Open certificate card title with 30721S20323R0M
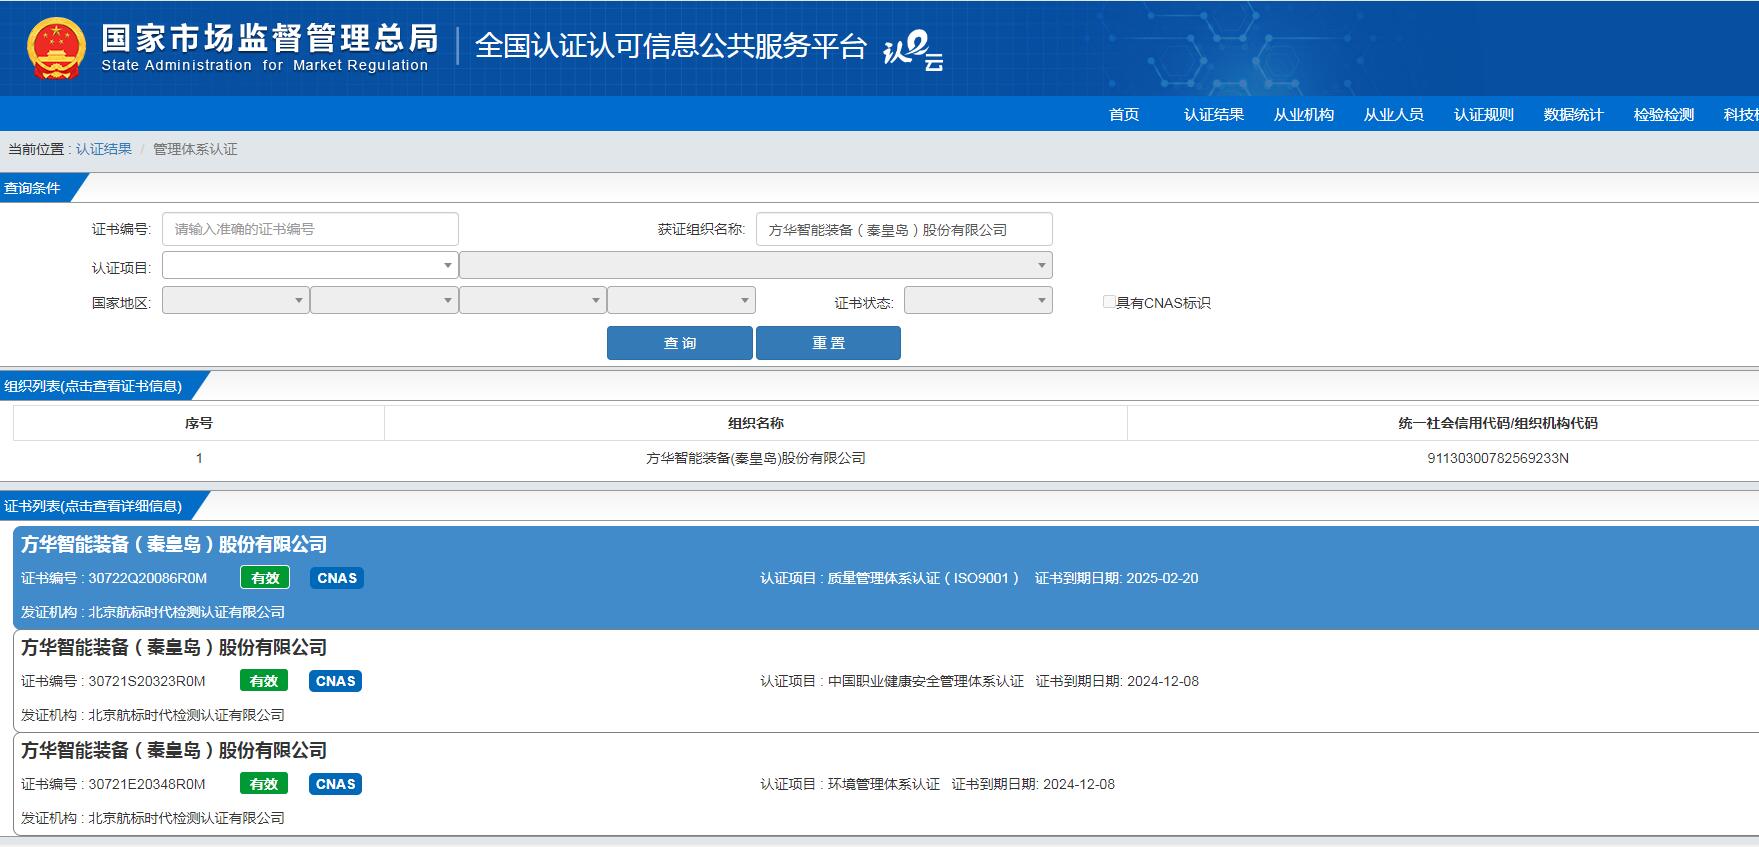 tap(174, 647)
